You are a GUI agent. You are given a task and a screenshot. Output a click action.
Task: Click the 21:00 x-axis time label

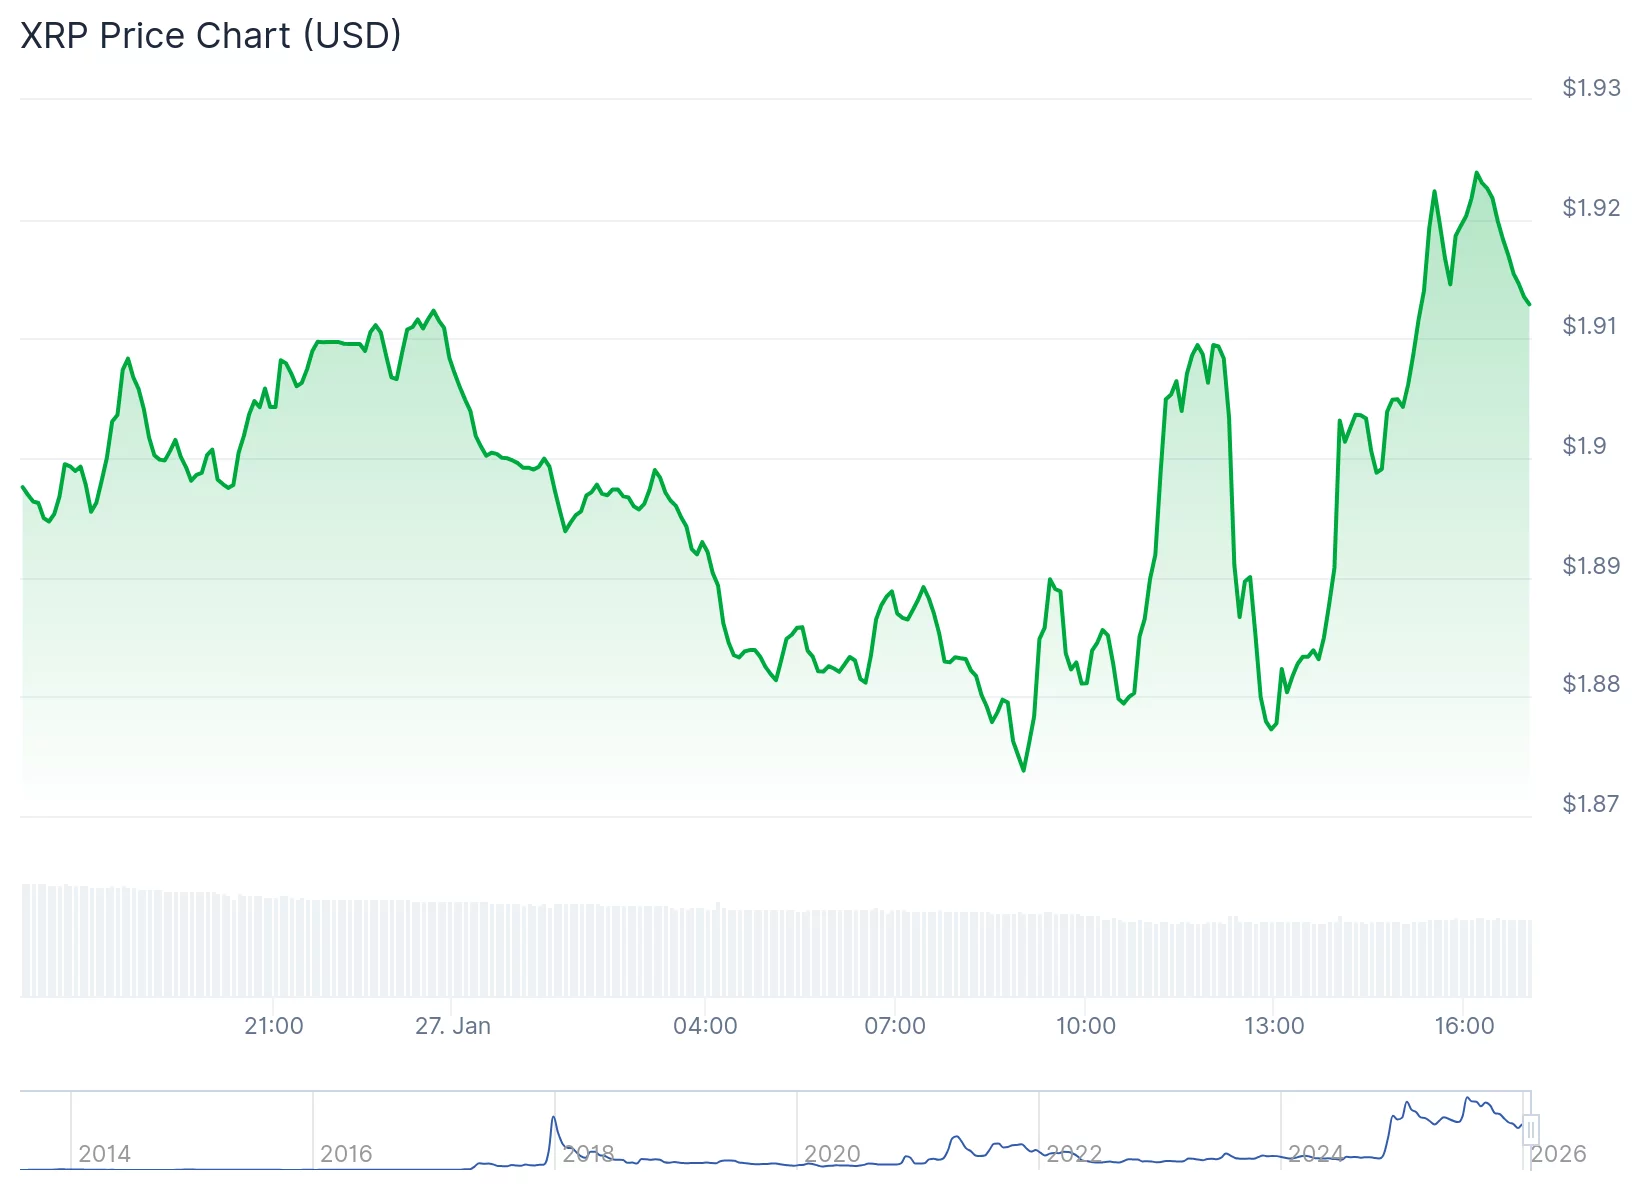274,1026
